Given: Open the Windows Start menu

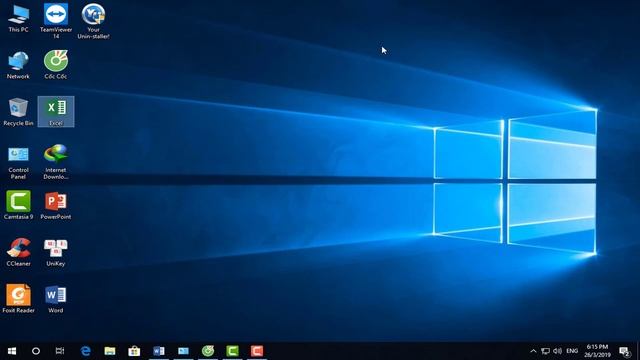Looking at the screenshot, I should pos(12,351).
